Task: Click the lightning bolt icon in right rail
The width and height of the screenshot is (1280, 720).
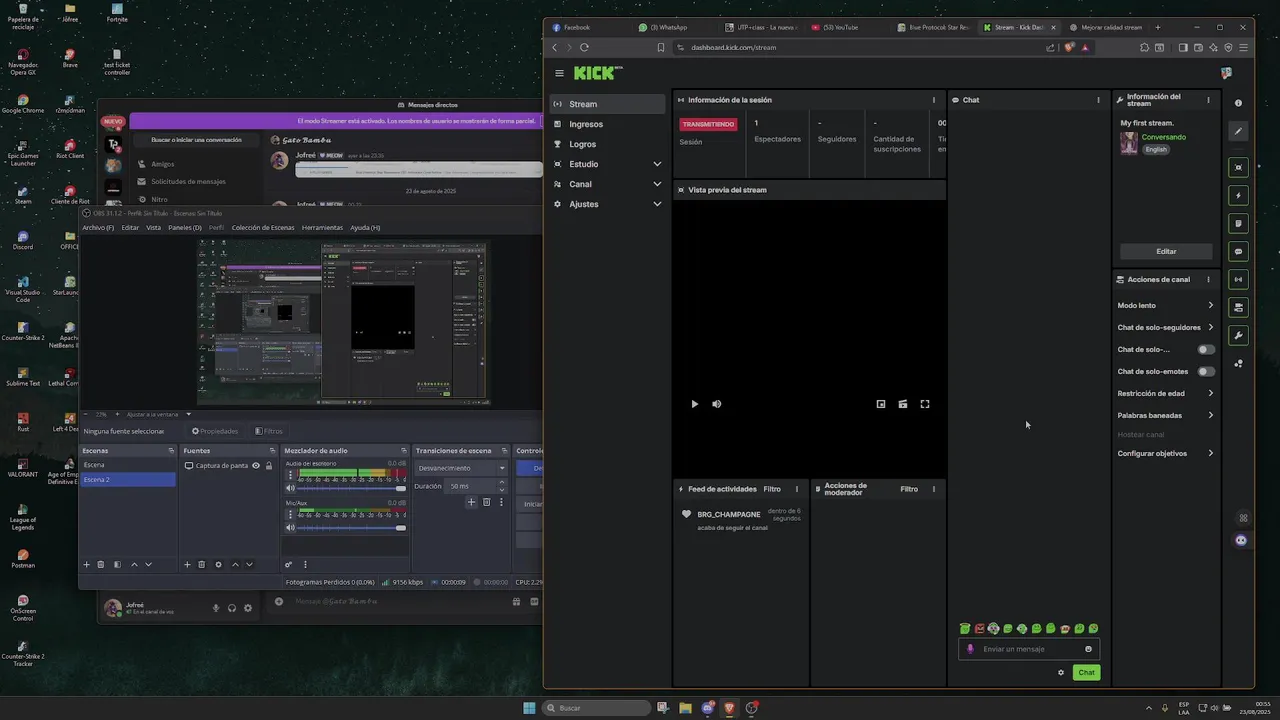Action: 1238,195
